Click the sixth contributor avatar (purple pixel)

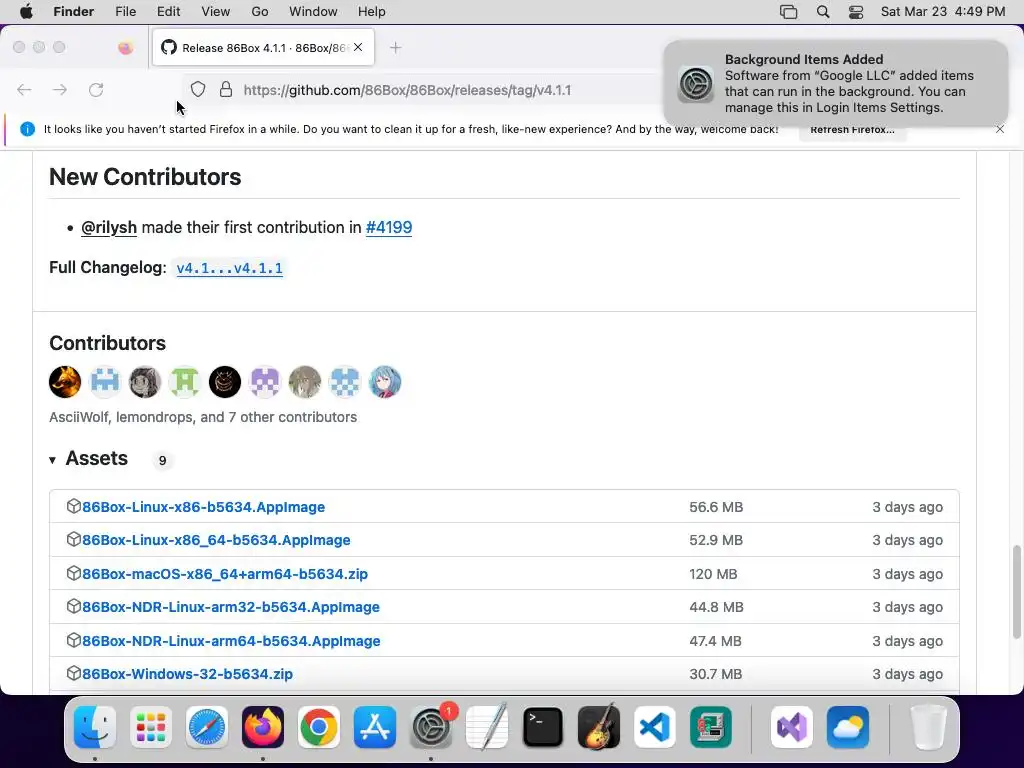[265, 382]
